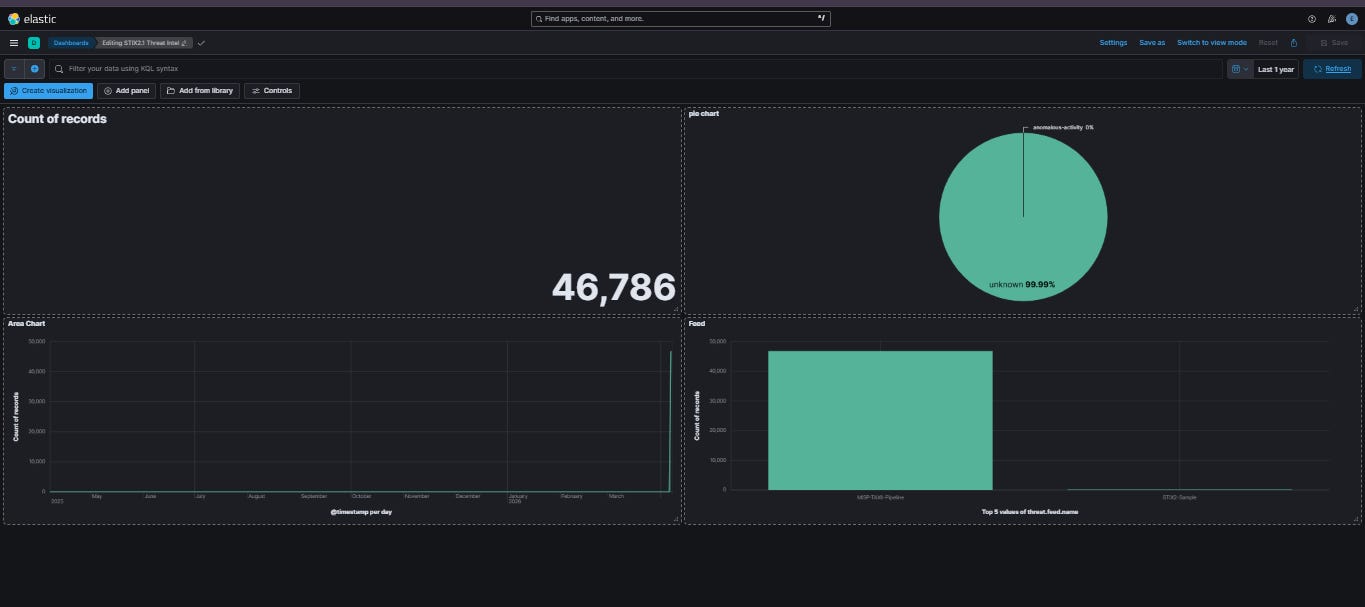
Task: Click Add from library button
Action: point(200,91)
